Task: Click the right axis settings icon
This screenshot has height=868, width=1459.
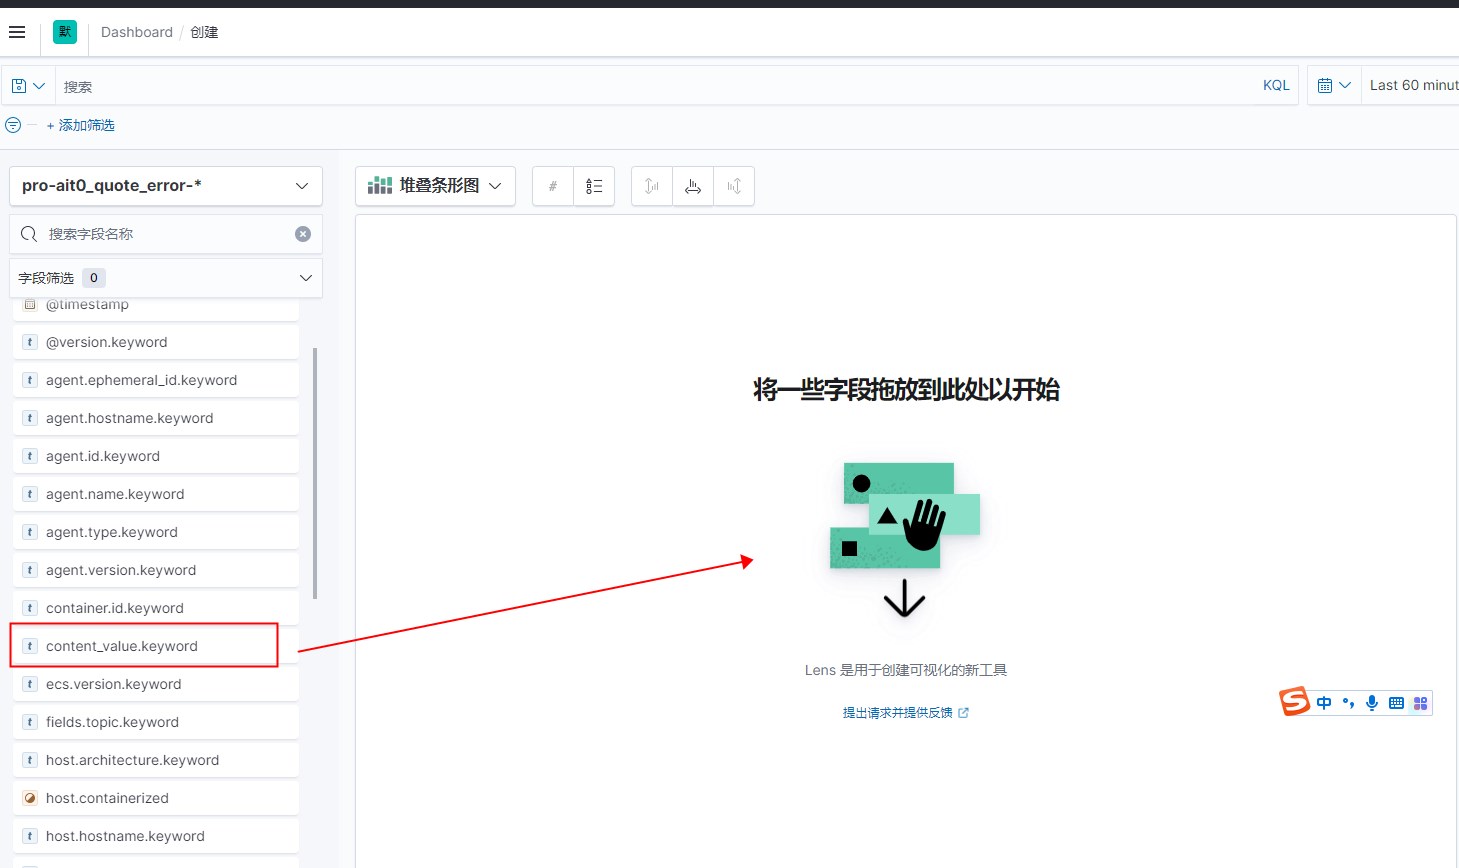Action: [734, 186]
